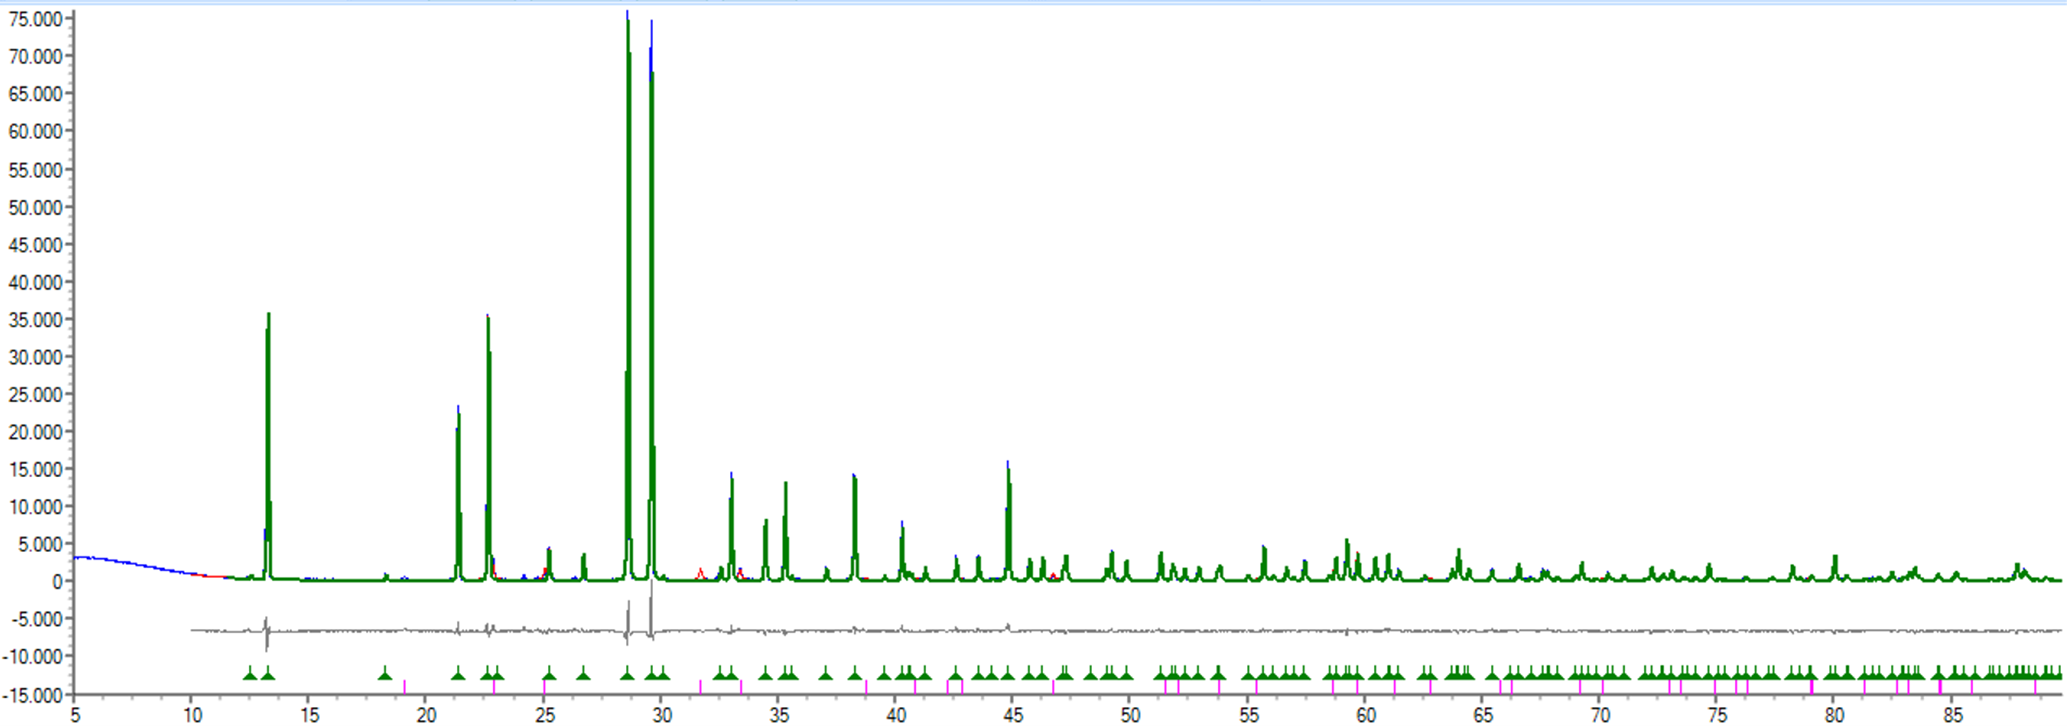
Task: Click the green reflection marker near 37 degrees
Action: (826, 673)
